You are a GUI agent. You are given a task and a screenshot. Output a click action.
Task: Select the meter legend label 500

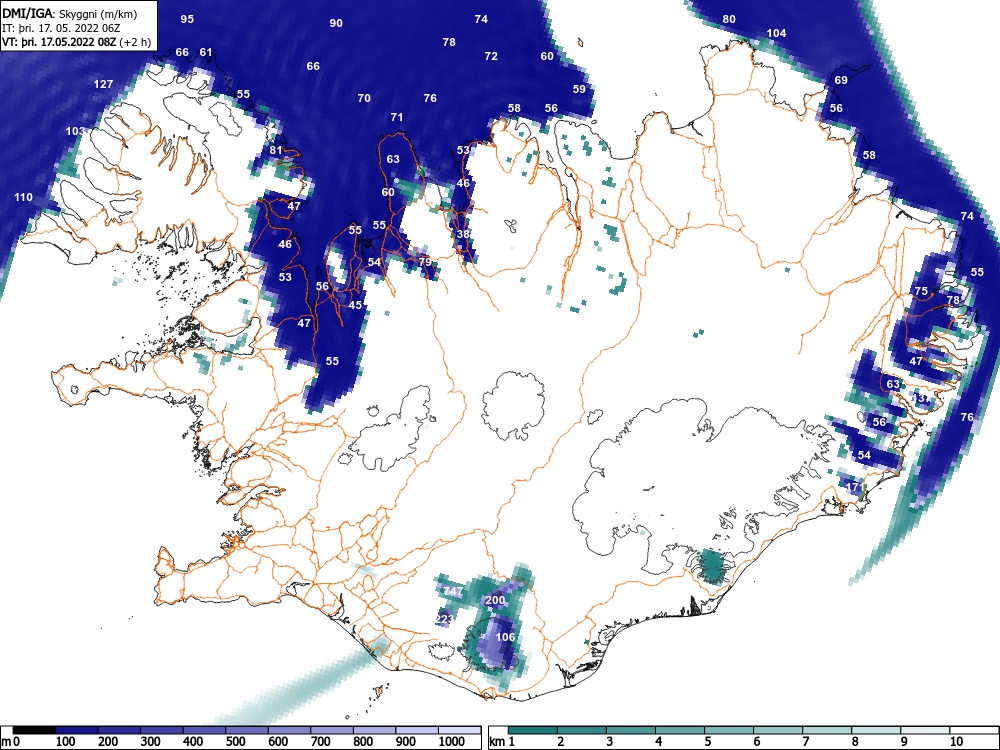[235, 742]
